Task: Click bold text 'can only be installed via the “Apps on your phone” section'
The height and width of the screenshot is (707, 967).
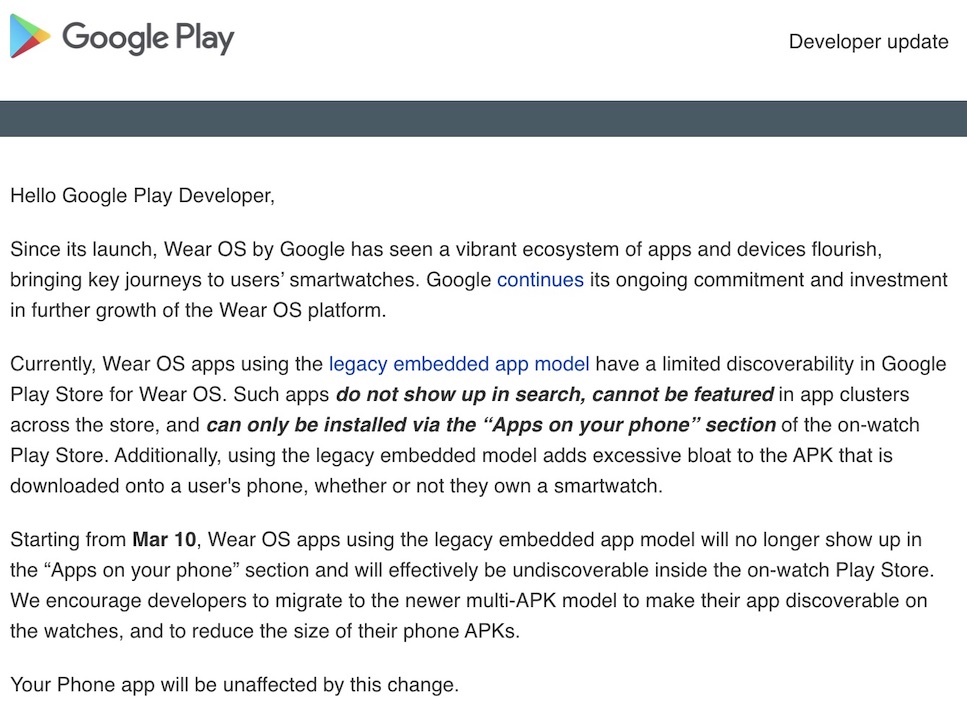Action: coord(490,424)
